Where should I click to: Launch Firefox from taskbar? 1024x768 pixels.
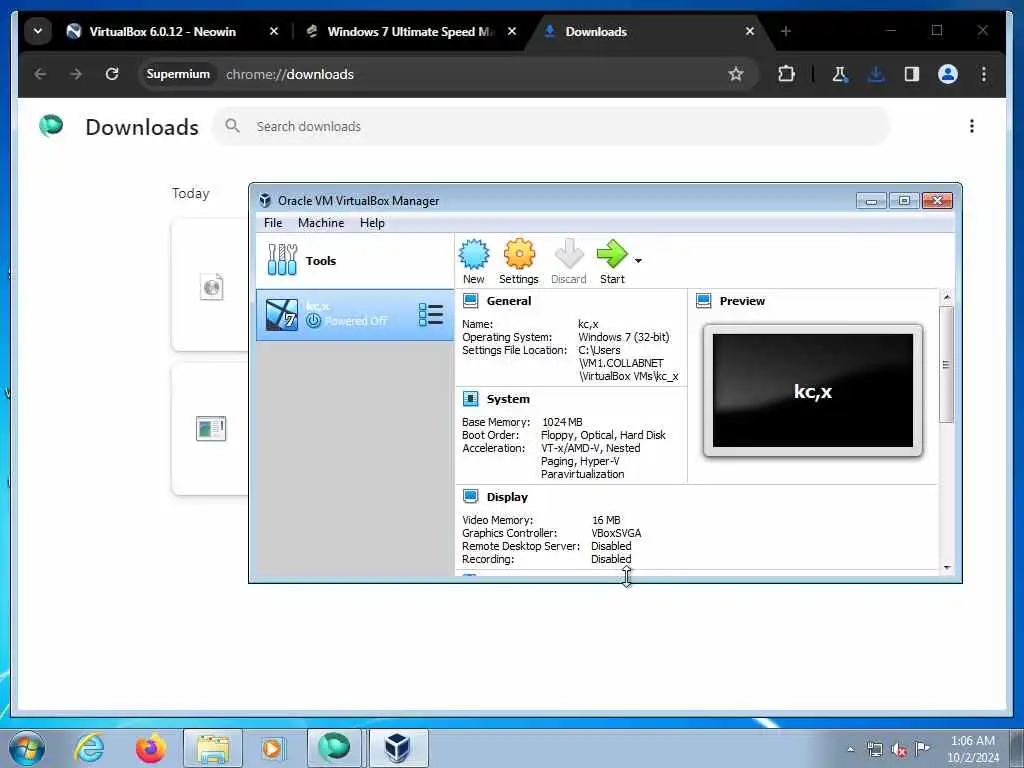coord(151,748)
